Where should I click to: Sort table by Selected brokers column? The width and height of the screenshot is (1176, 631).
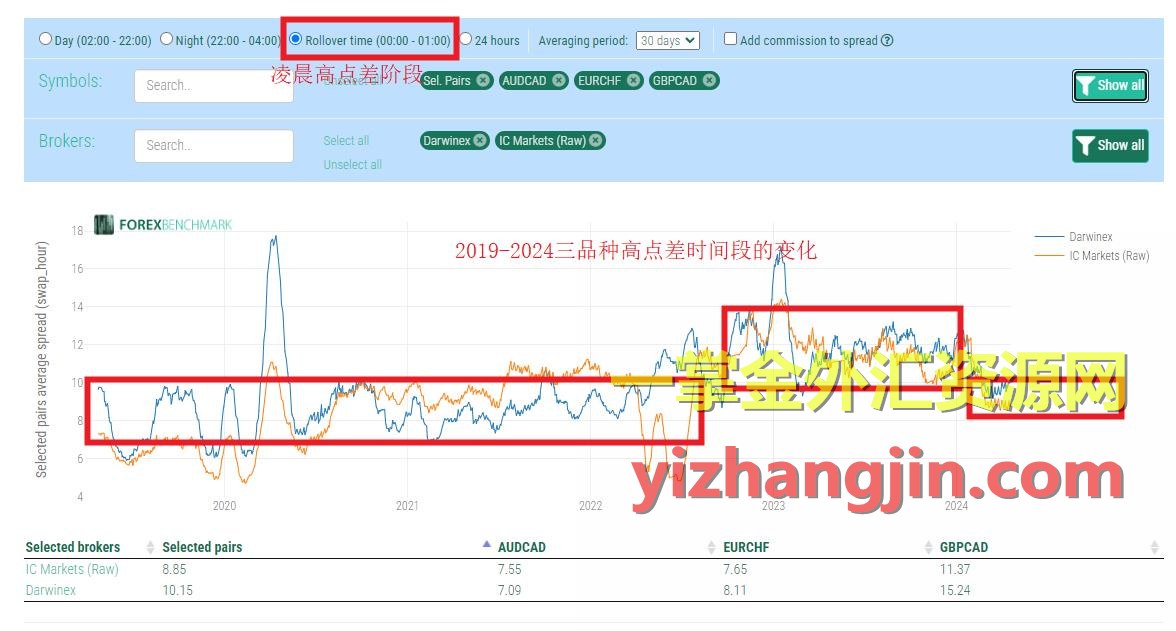[73, 547]
